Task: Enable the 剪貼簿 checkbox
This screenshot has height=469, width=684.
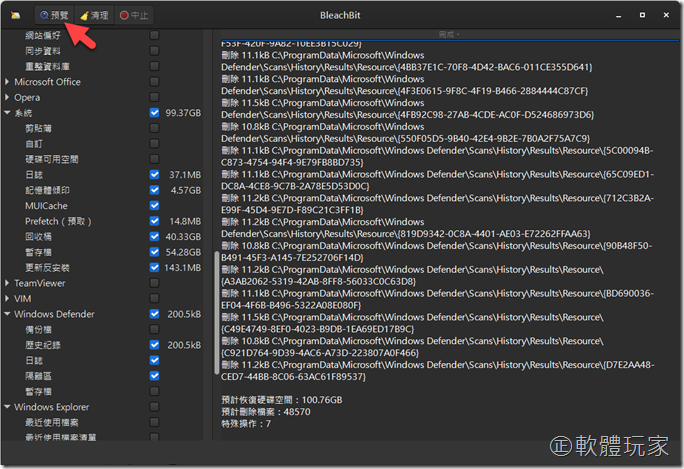Action: point(154,129)
